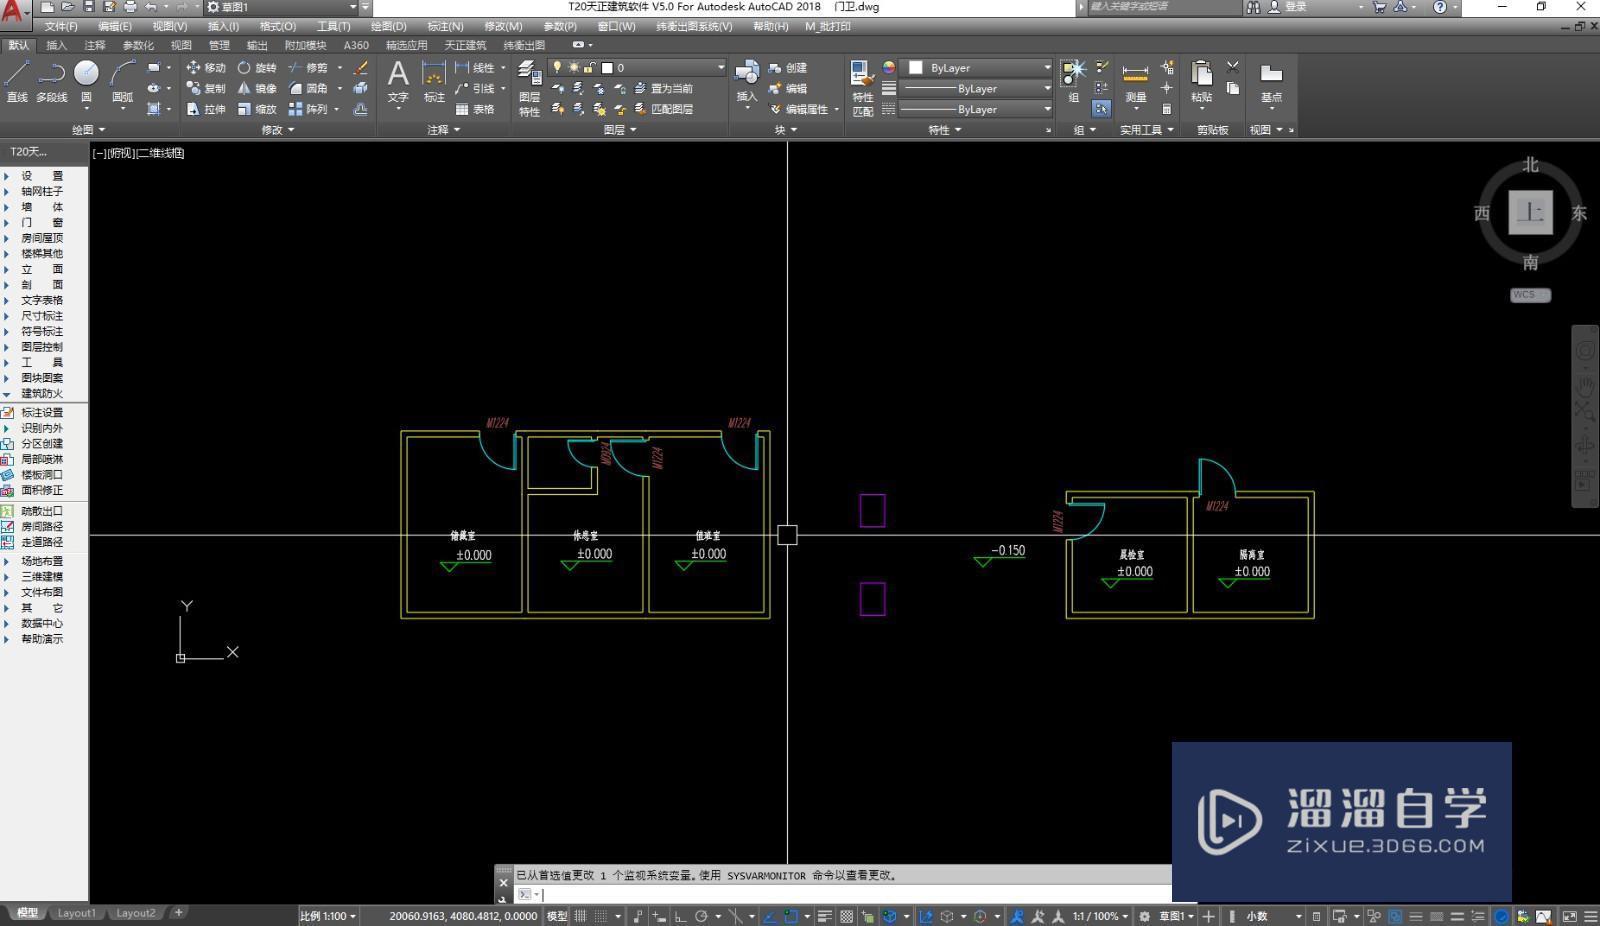Expand the 门窗 item in Tianzheng sidebar

(x=42, y=222)
